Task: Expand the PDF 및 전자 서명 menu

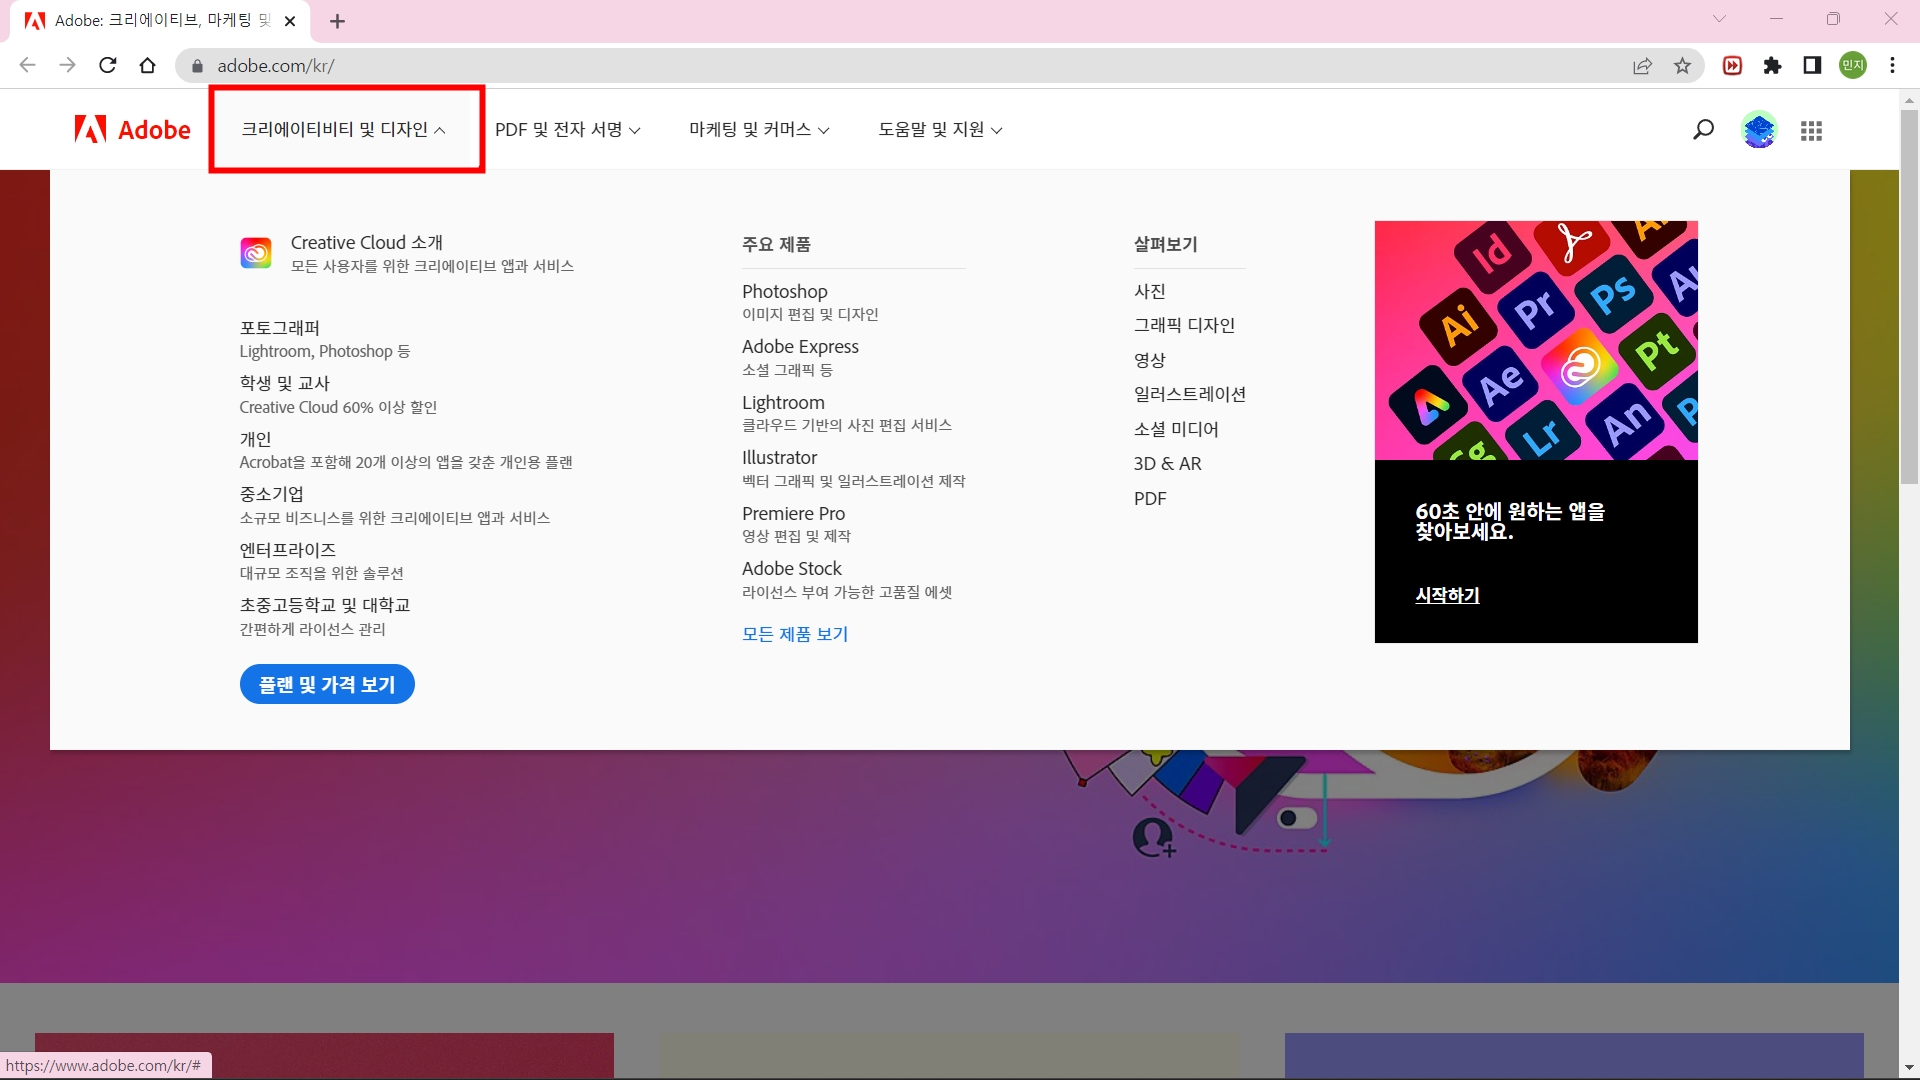Action: pyautogui.click(x=568, y=130)
